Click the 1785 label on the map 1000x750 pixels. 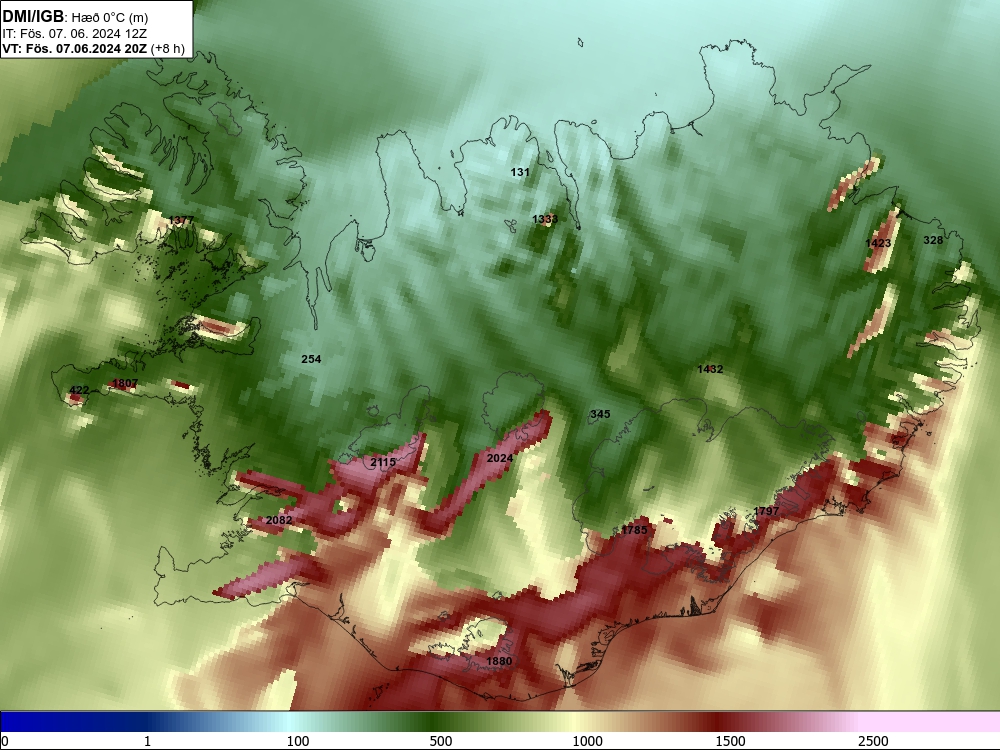(634, 529)
